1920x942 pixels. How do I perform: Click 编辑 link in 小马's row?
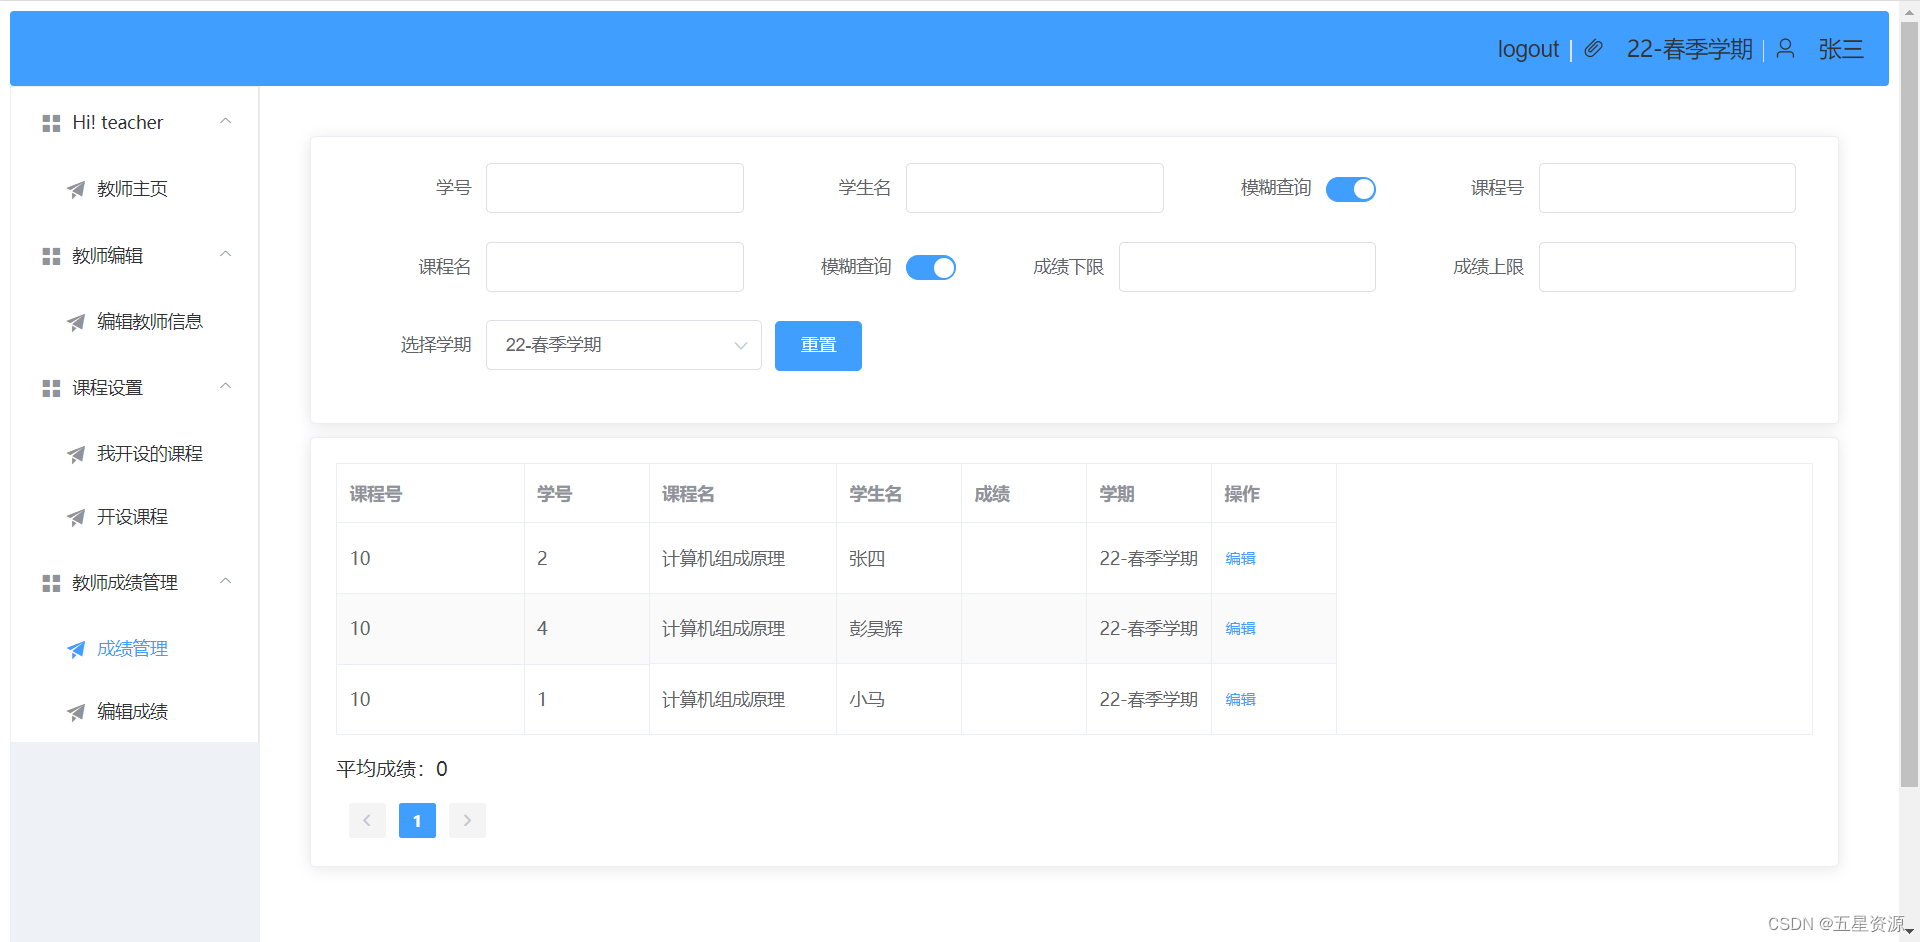[x=1241, y=700]
